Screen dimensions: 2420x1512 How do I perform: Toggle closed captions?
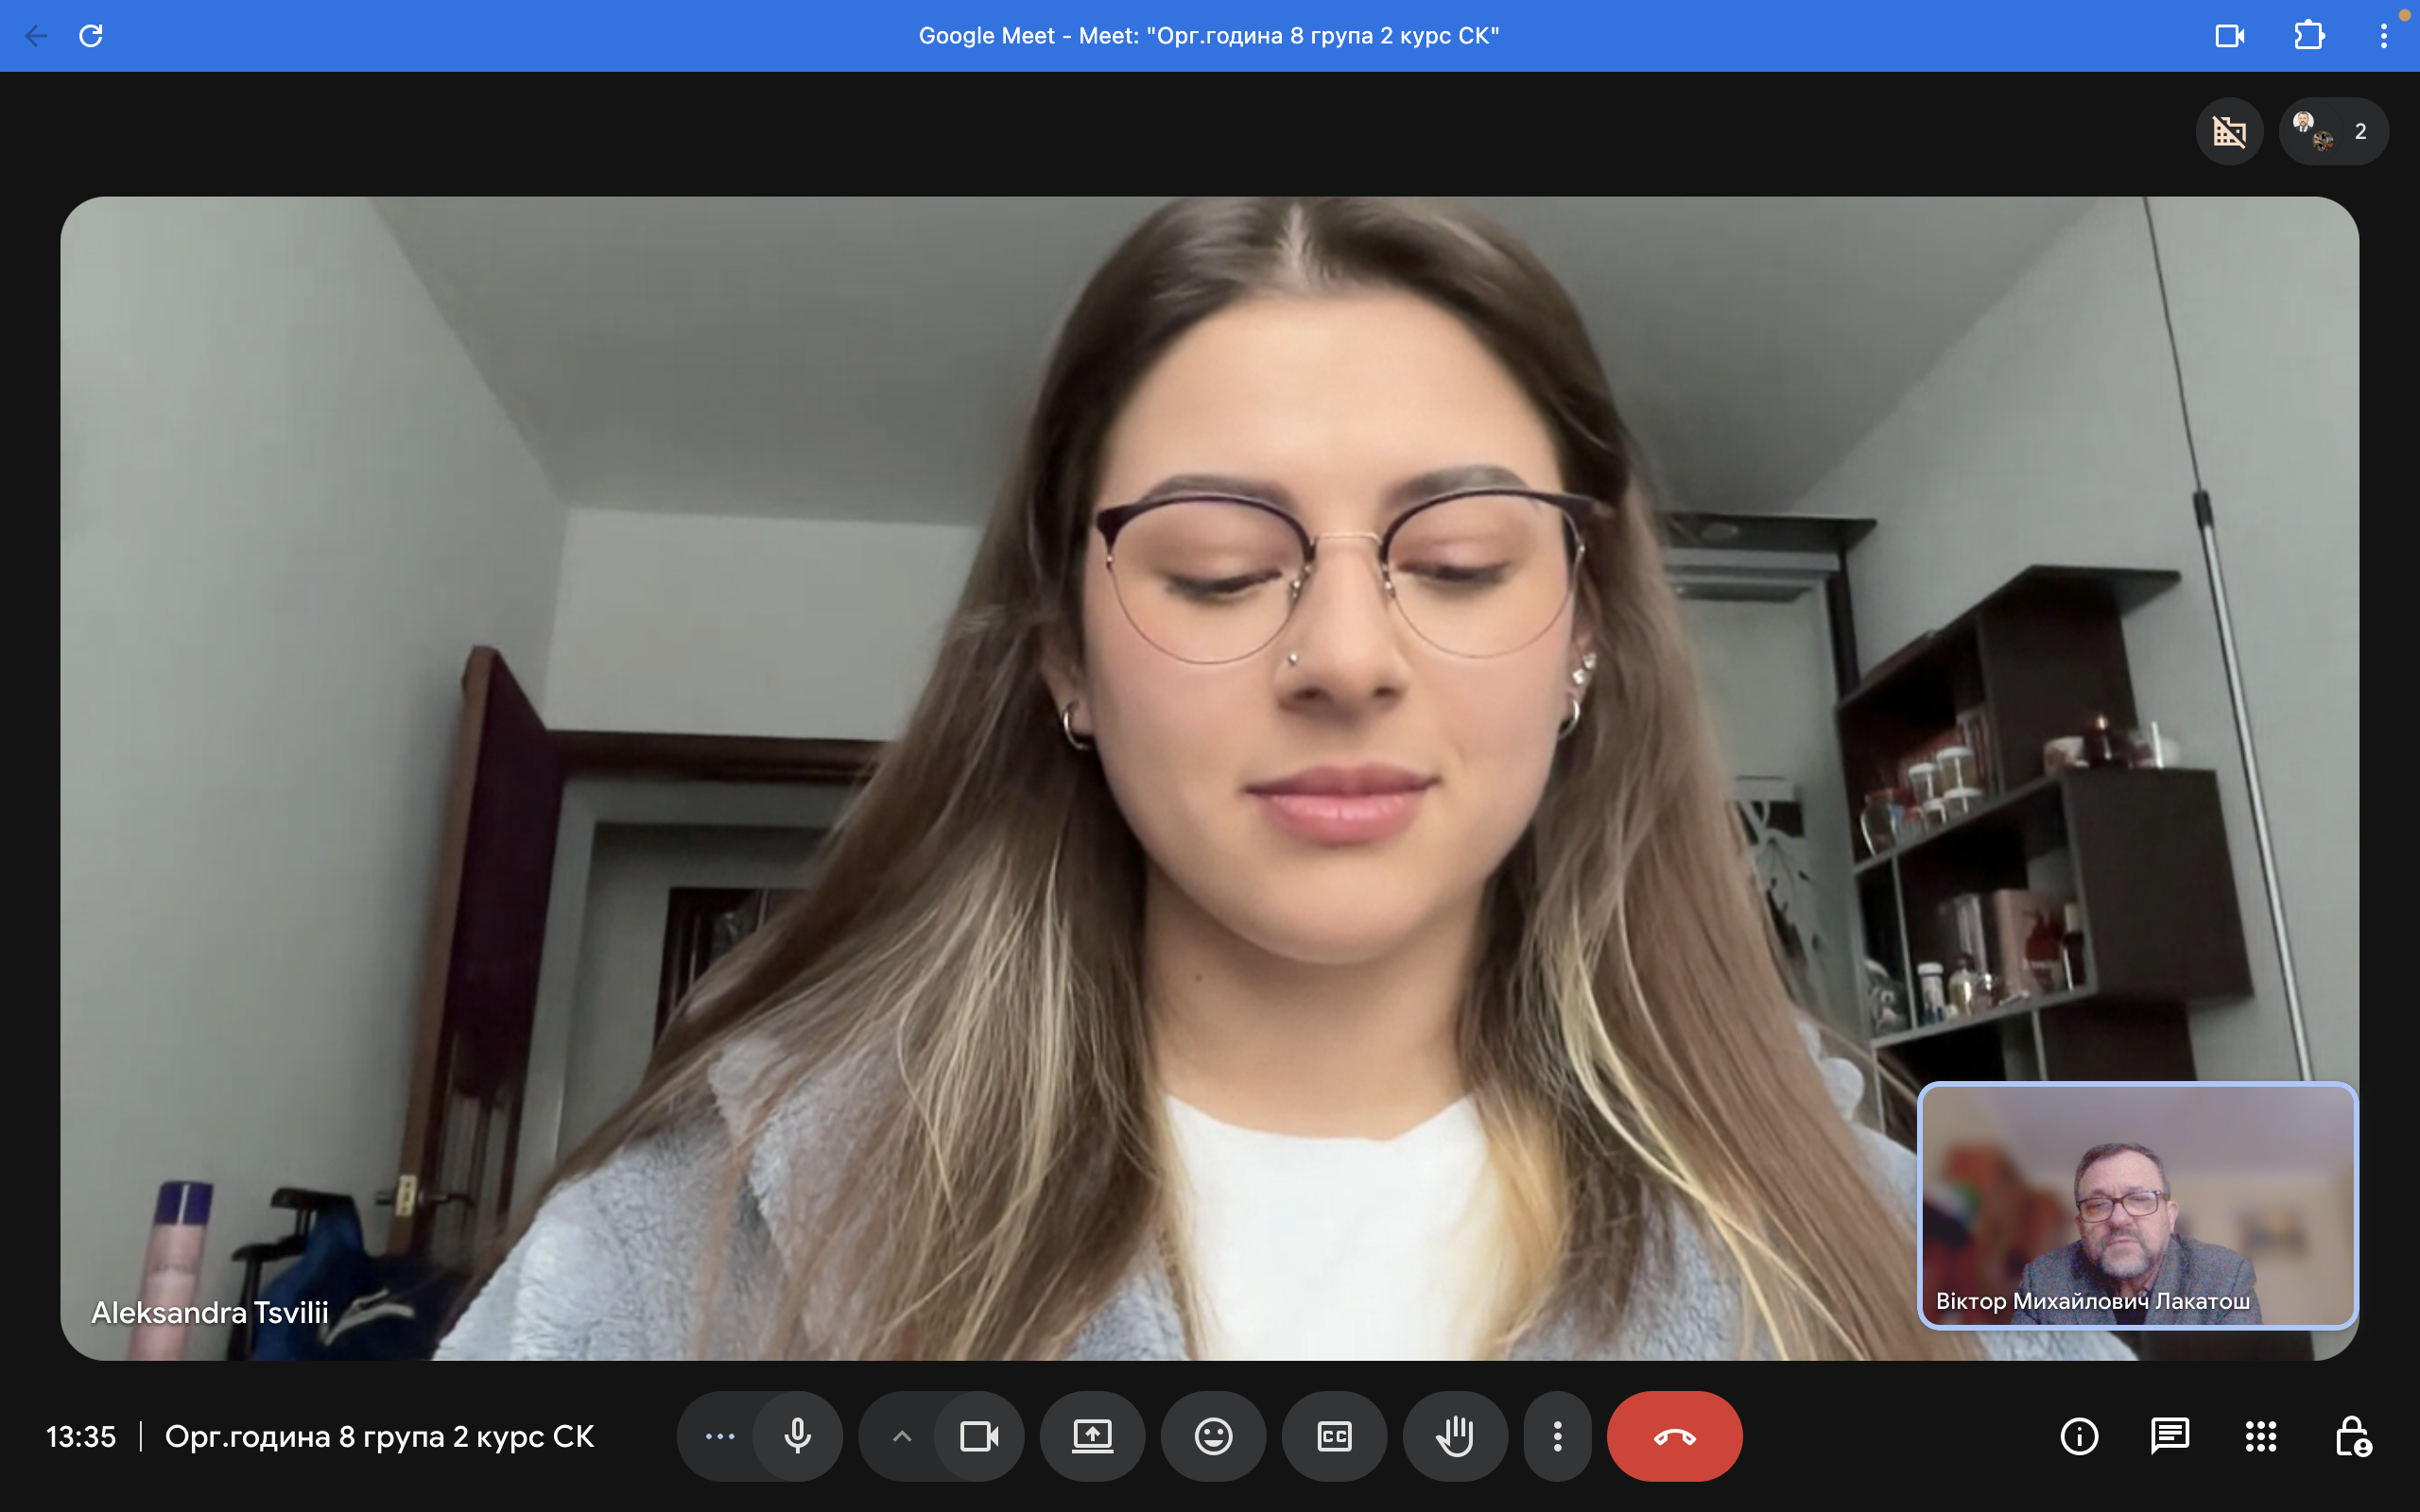tap(1334, 1436)
